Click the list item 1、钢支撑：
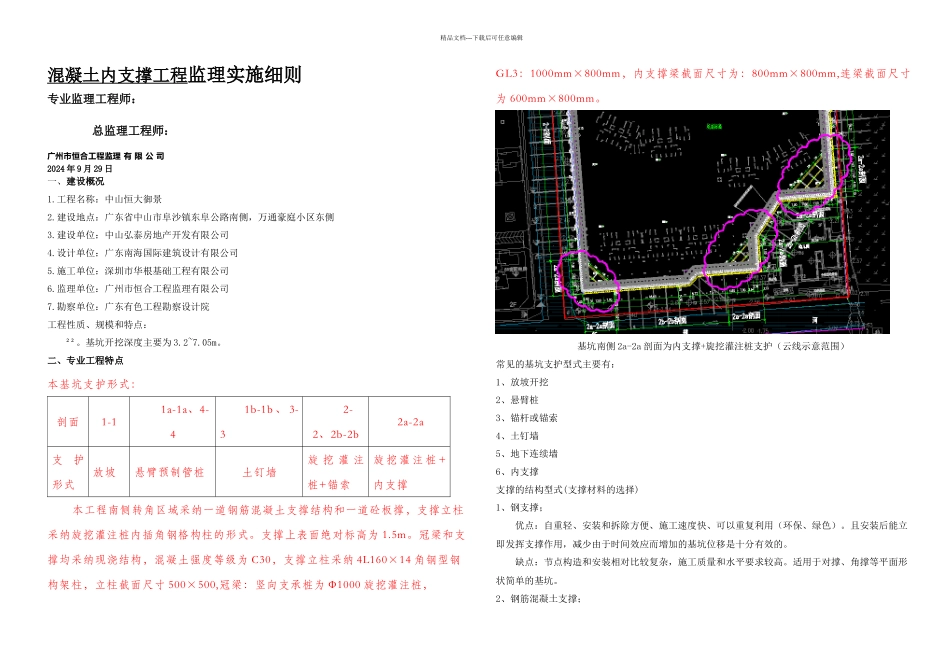The height and width of the screenshot is (672, 950). point(519,508)
